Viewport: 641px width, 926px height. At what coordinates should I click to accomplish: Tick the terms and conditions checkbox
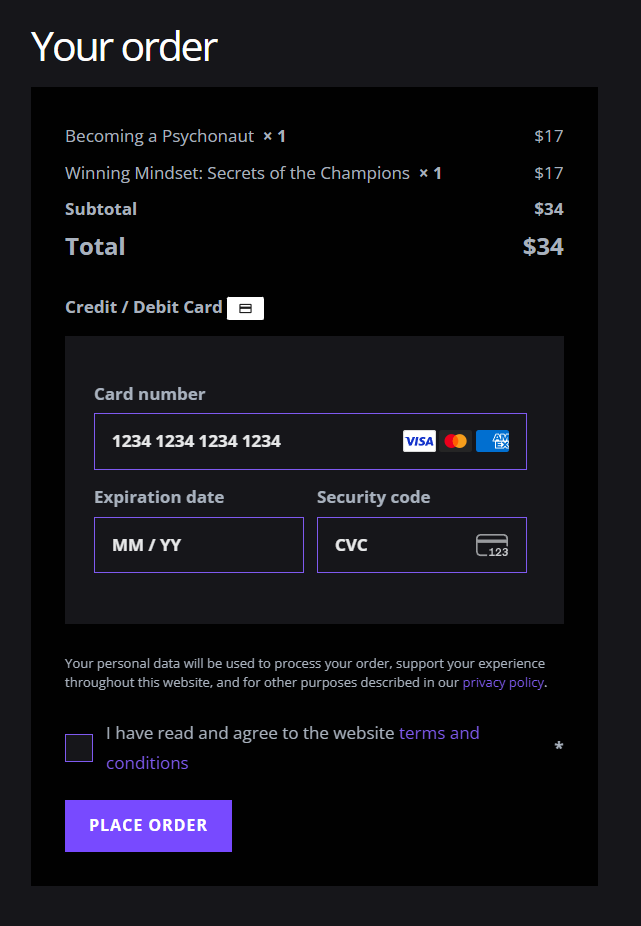(x=79, y=748)
